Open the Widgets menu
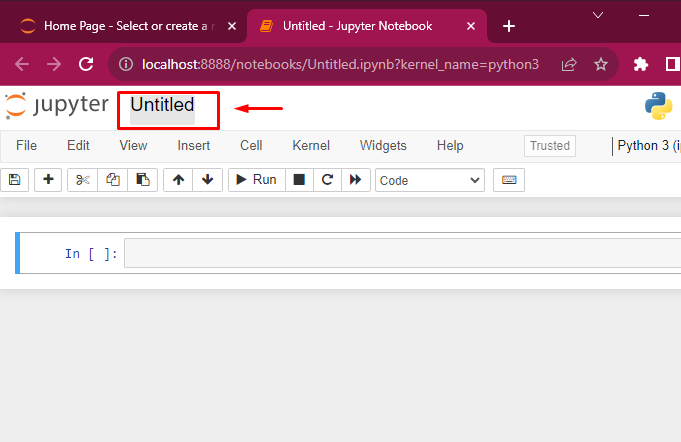 click(383, 145)
